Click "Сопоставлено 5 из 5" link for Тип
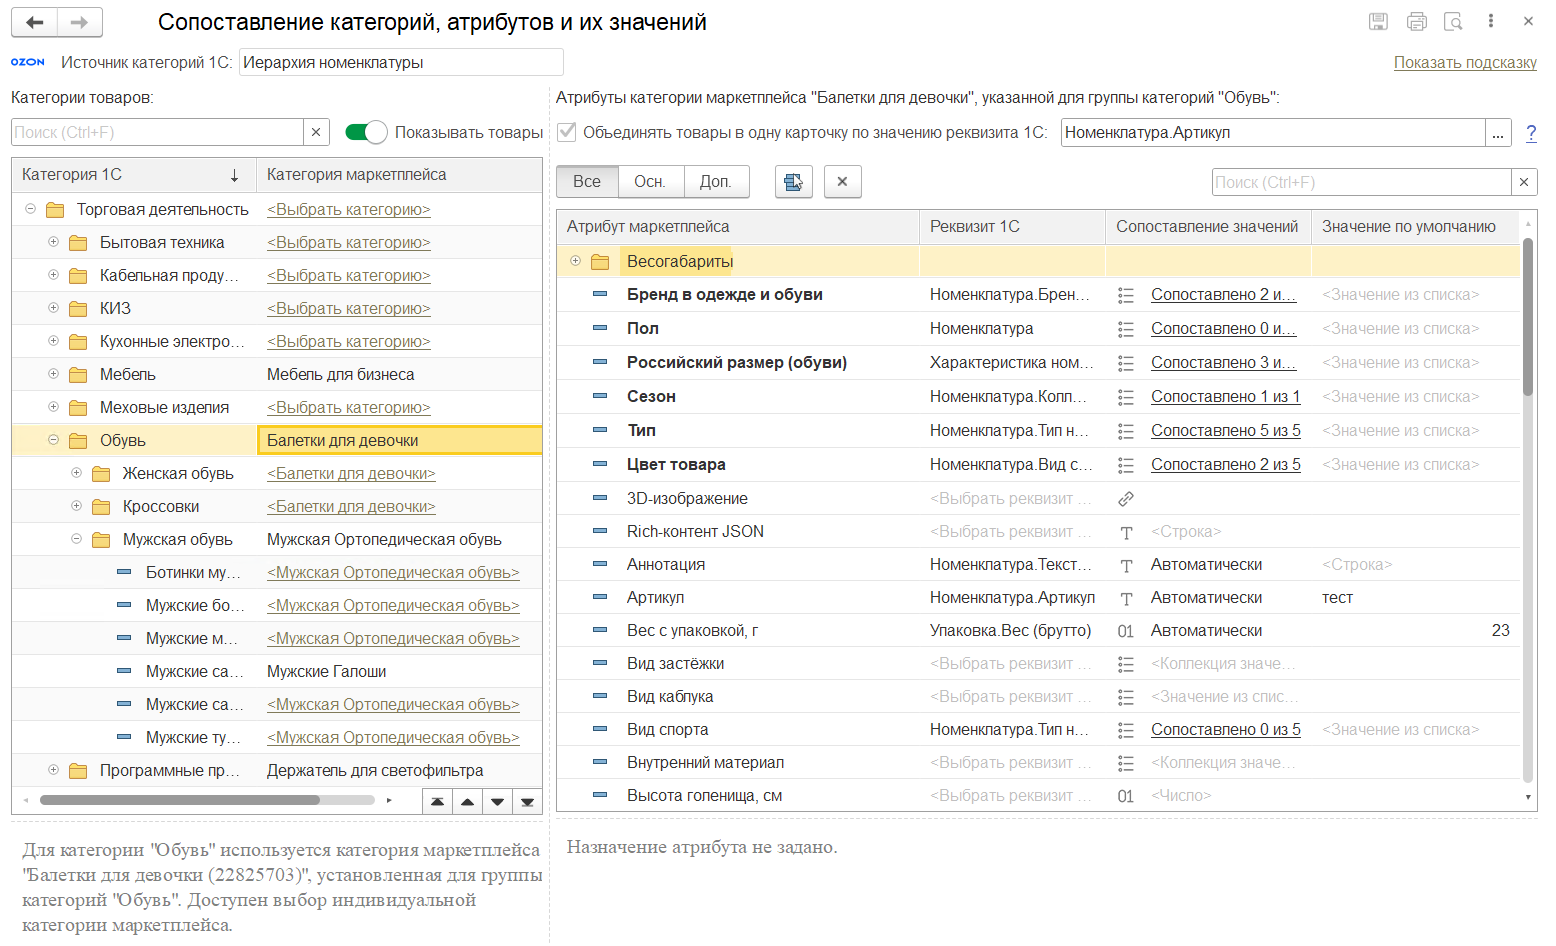The image size is (1556, 946). pos(1225,430)
